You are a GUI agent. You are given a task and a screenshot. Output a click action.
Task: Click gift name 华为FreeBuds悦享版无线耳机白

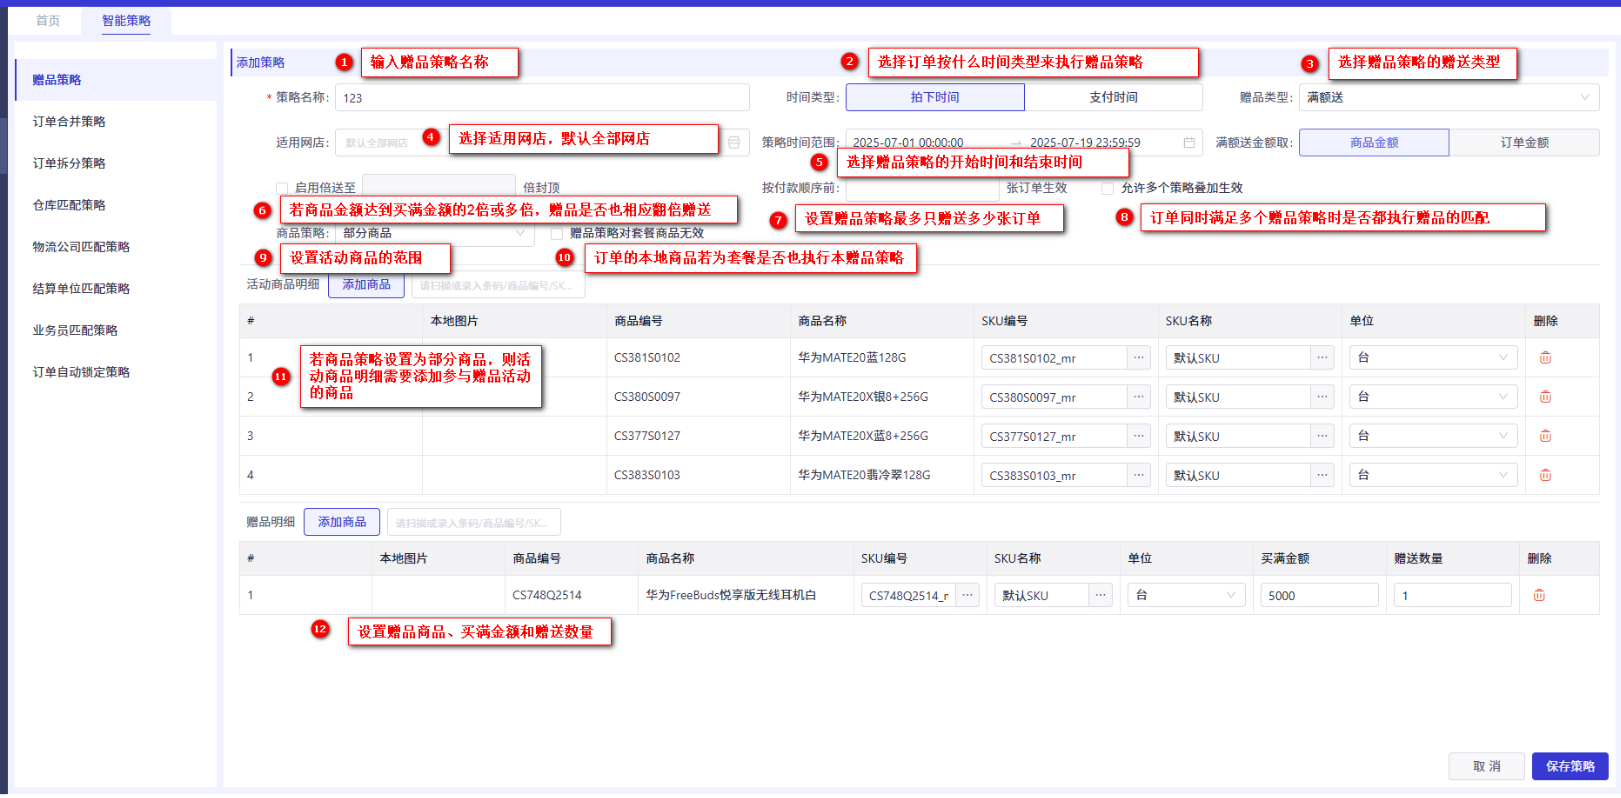[731, 595]
